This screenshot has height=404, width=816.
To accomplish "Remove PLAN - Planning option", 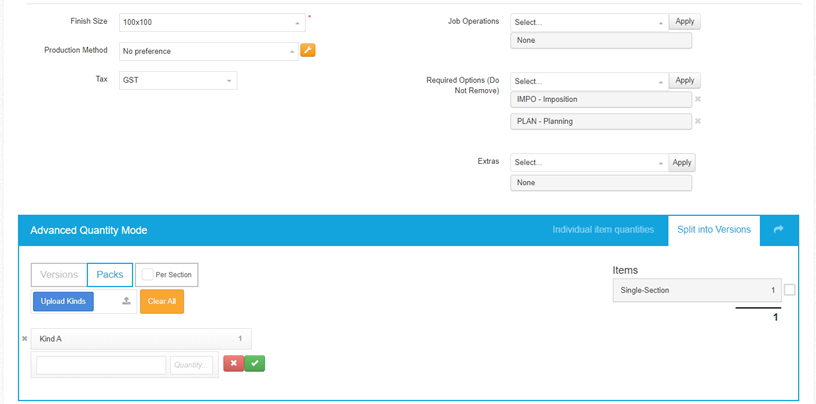I will coord(698,121).
